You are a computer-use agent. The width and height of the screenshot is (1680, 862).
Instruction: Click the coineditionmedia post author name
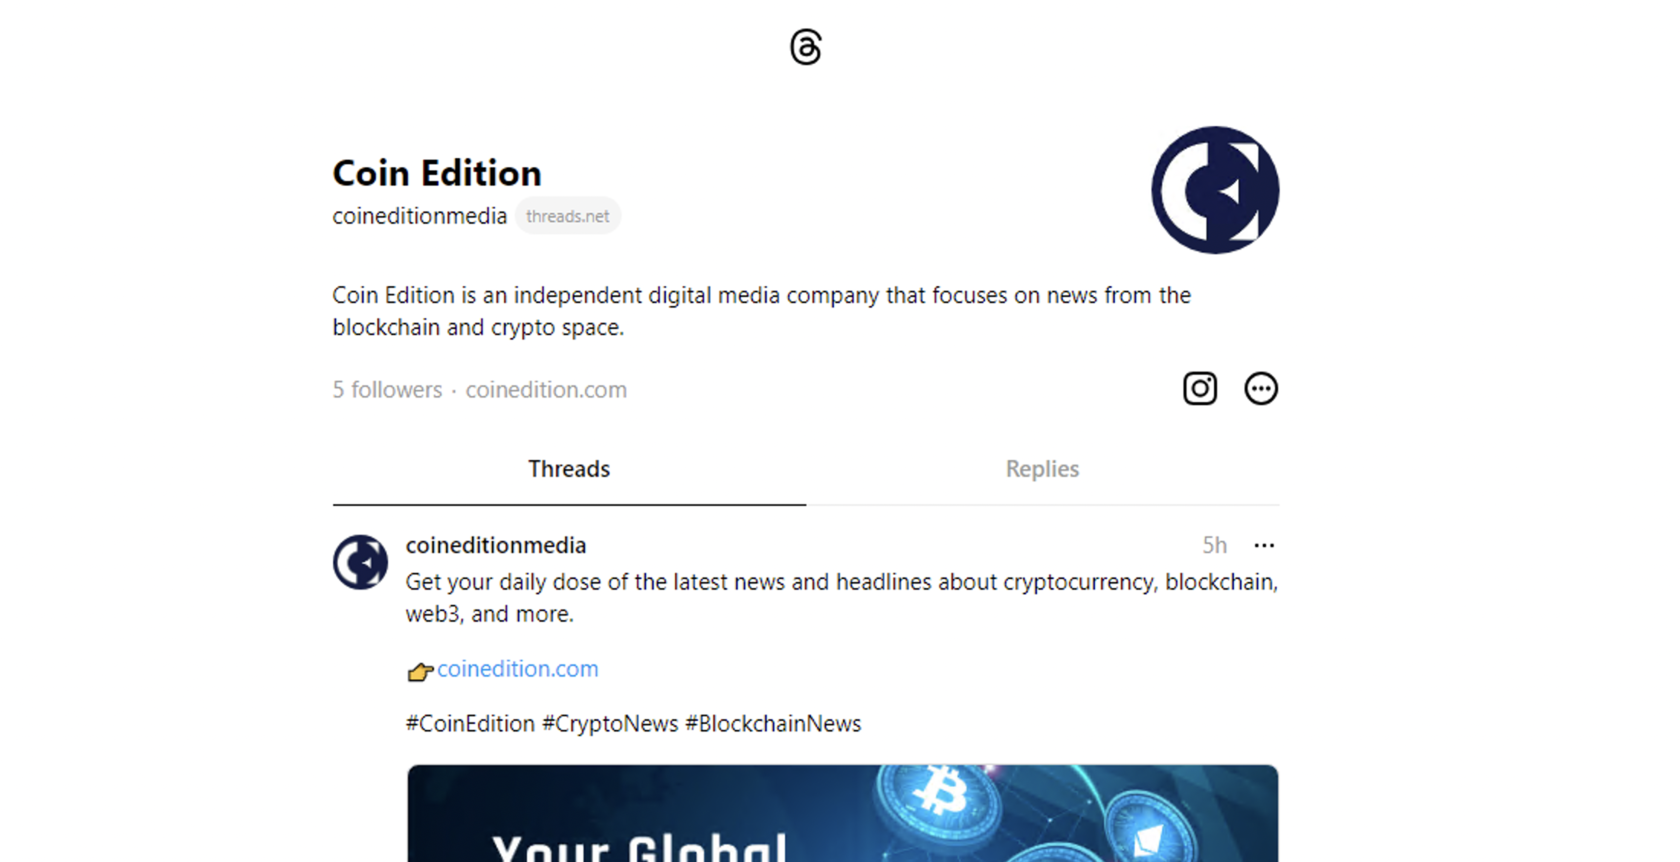(x=496, y=545)
